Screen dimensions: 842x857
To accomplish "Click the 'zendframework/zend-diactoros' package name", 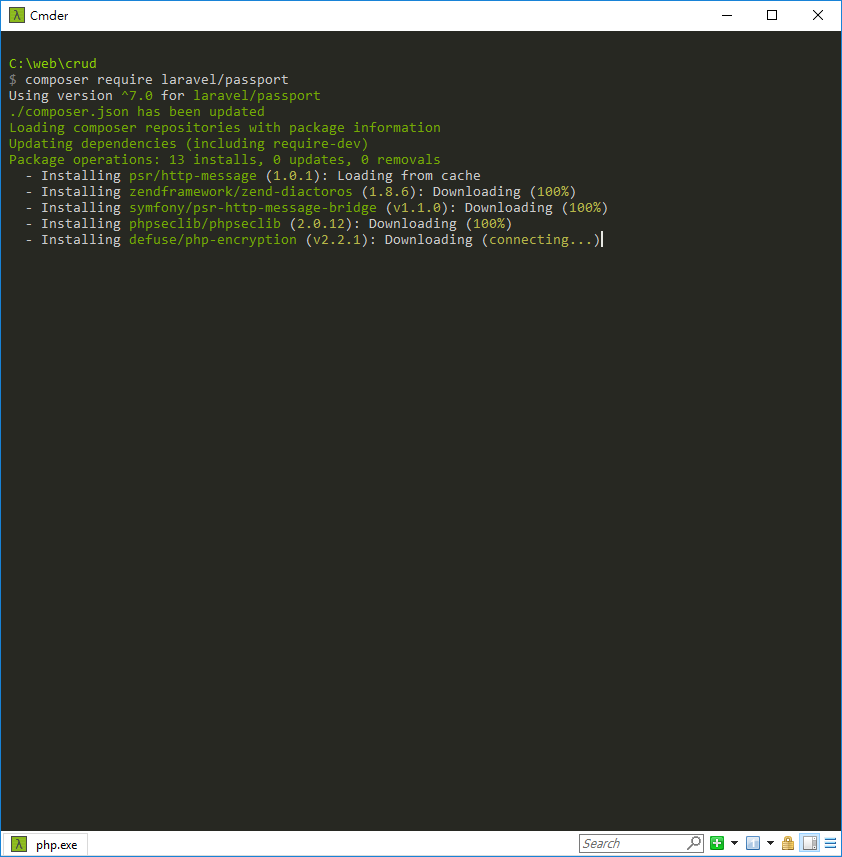I will (x=240, y=191).
